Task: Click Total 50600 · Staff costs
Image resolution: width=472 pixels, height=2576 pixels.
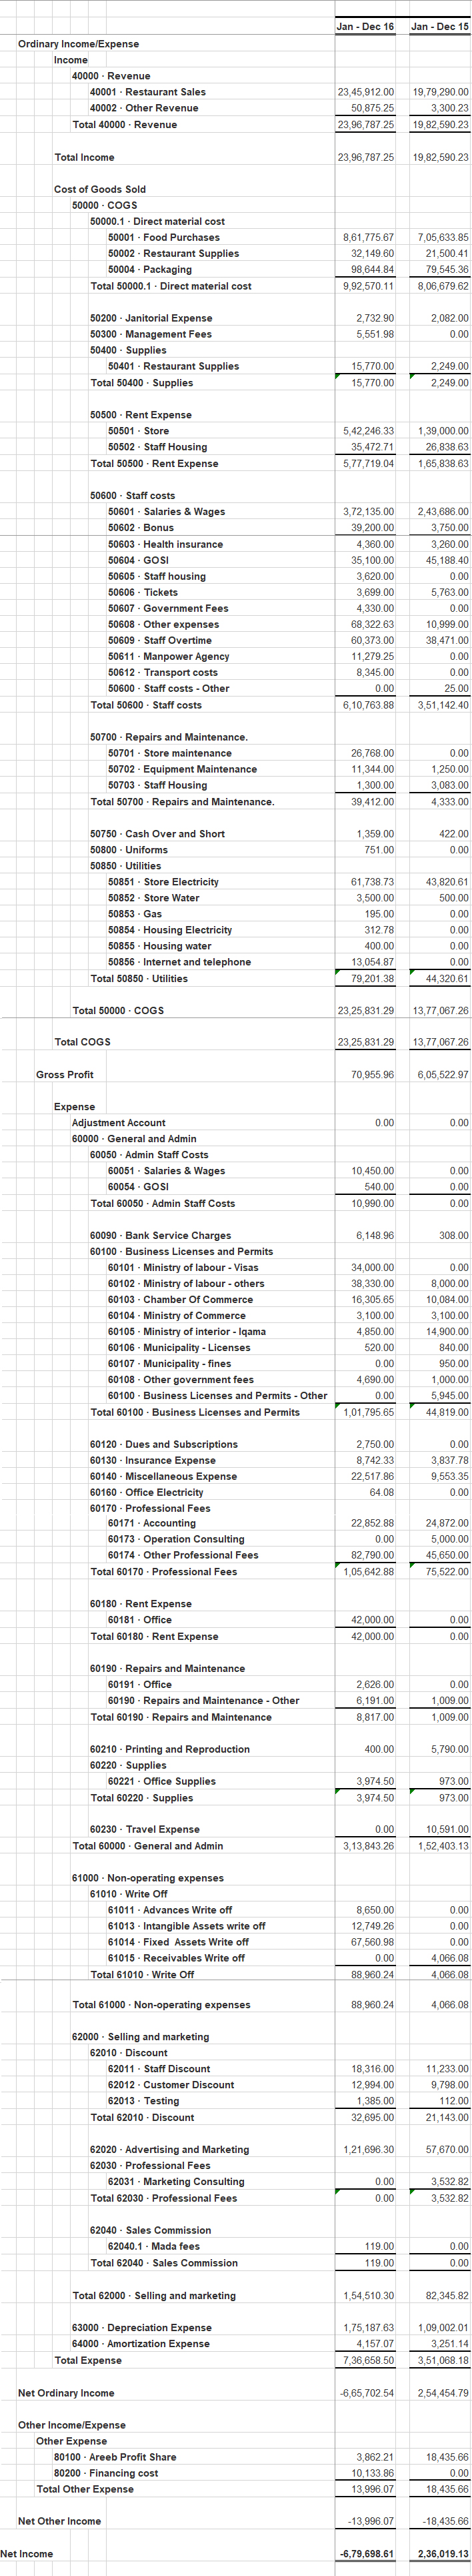Action: (x=146, y=705)
